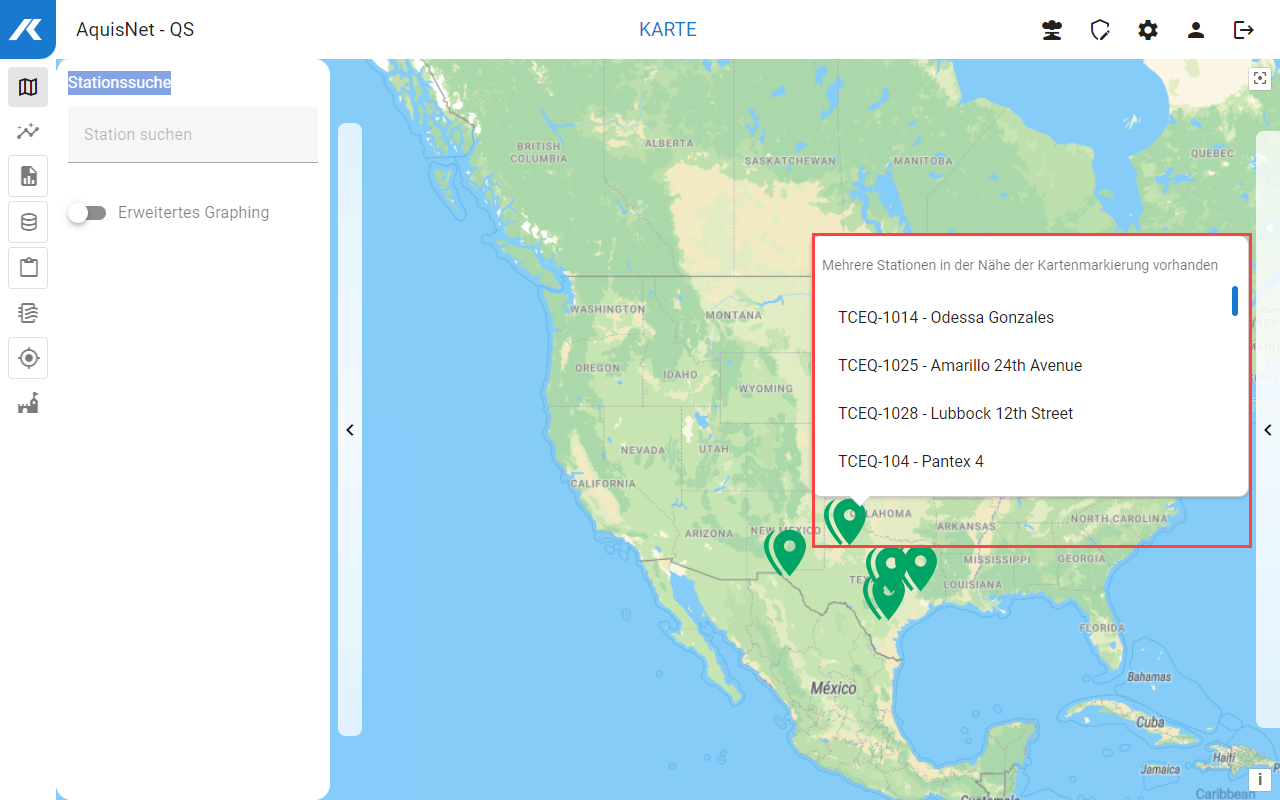The width and height of the screenshot is (1280, 800).
Task: Open settings via the gear icon
Action: [1148, 30]
